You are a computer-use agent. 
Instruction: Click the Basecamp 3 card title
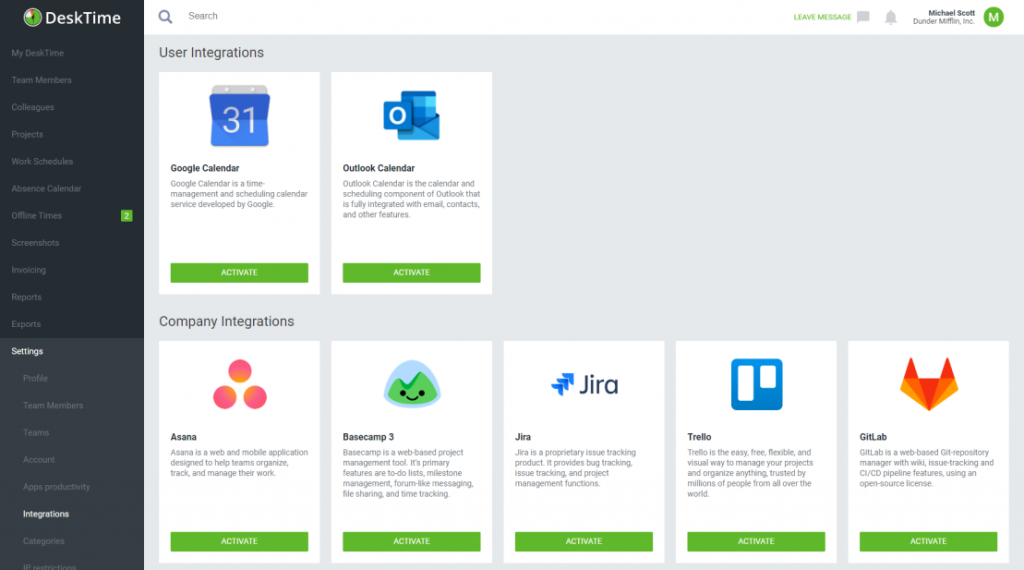tap(368, 437)
